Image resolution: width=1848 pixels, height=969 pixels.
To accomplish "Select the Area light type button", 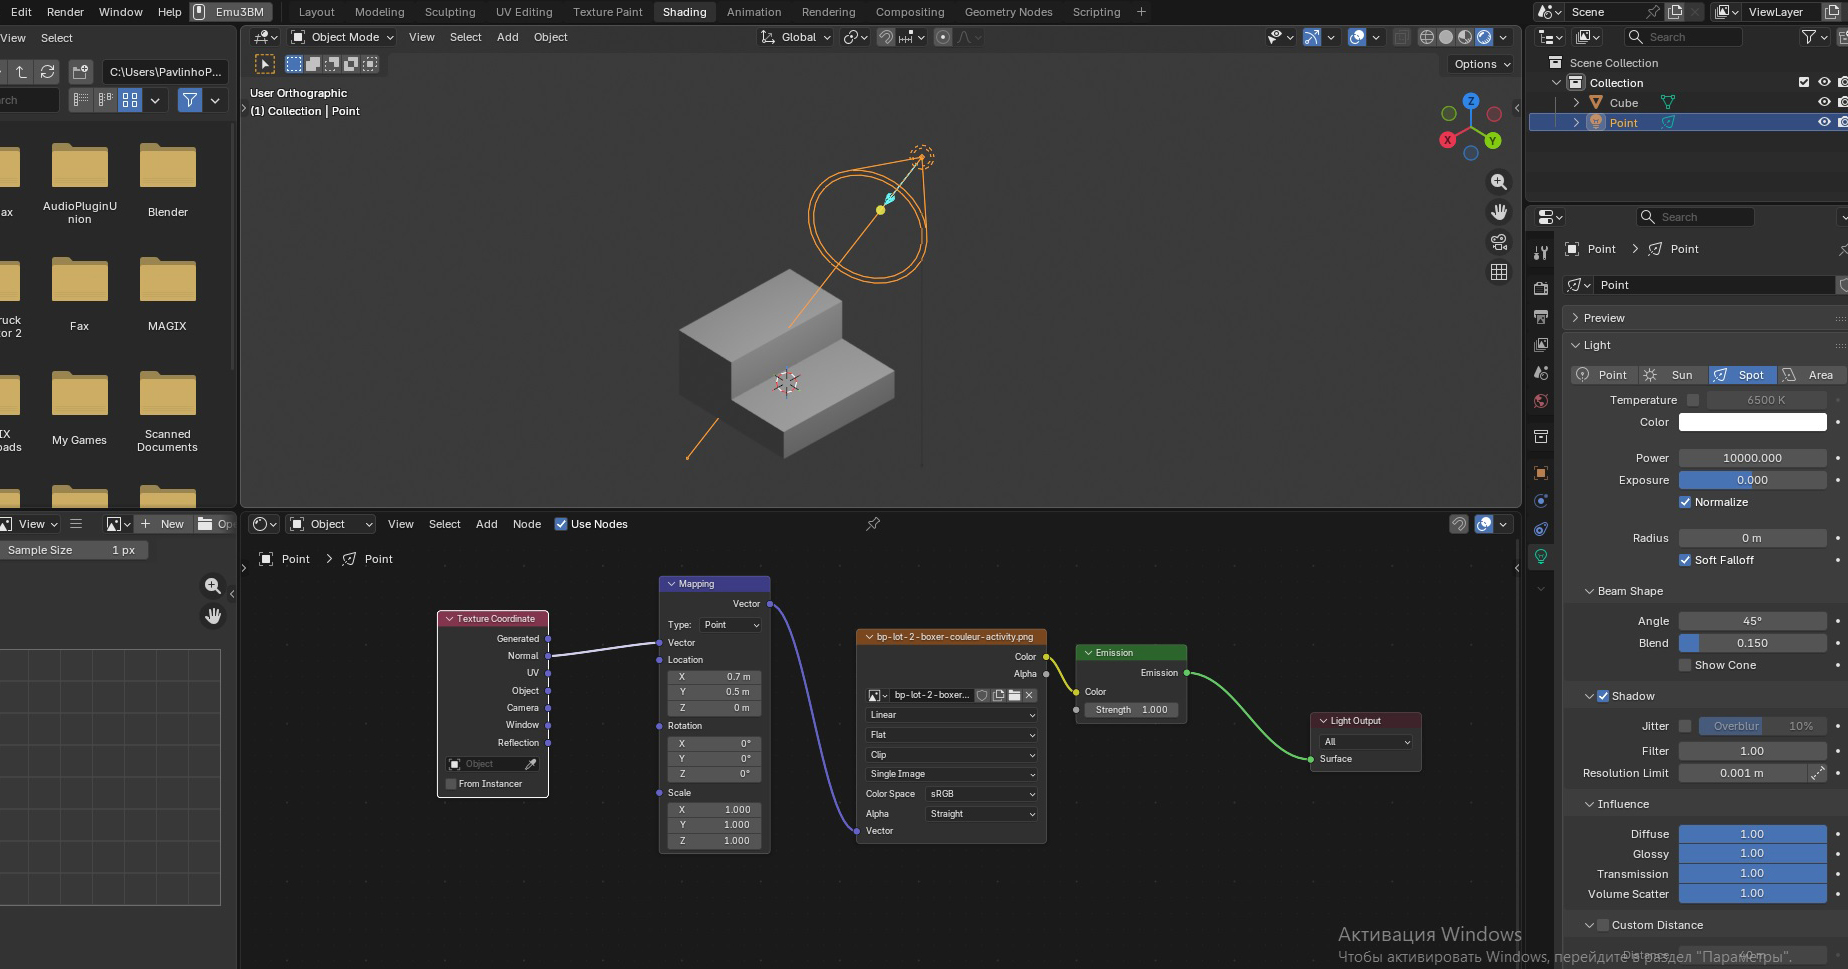I will [1810, 375].
